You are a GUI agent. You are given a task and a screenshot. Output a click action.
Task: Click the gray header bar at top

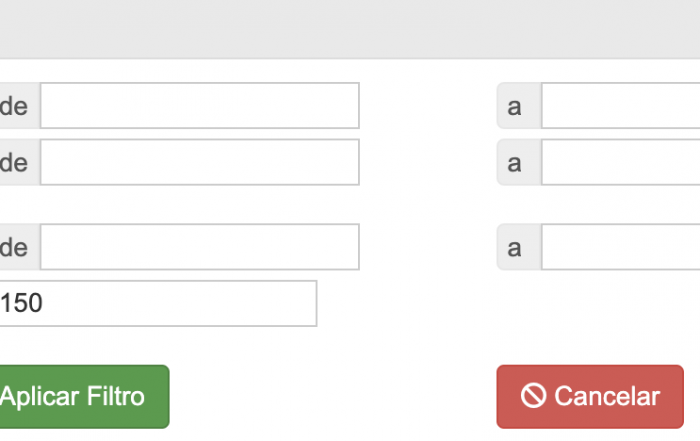pos(350,29)
